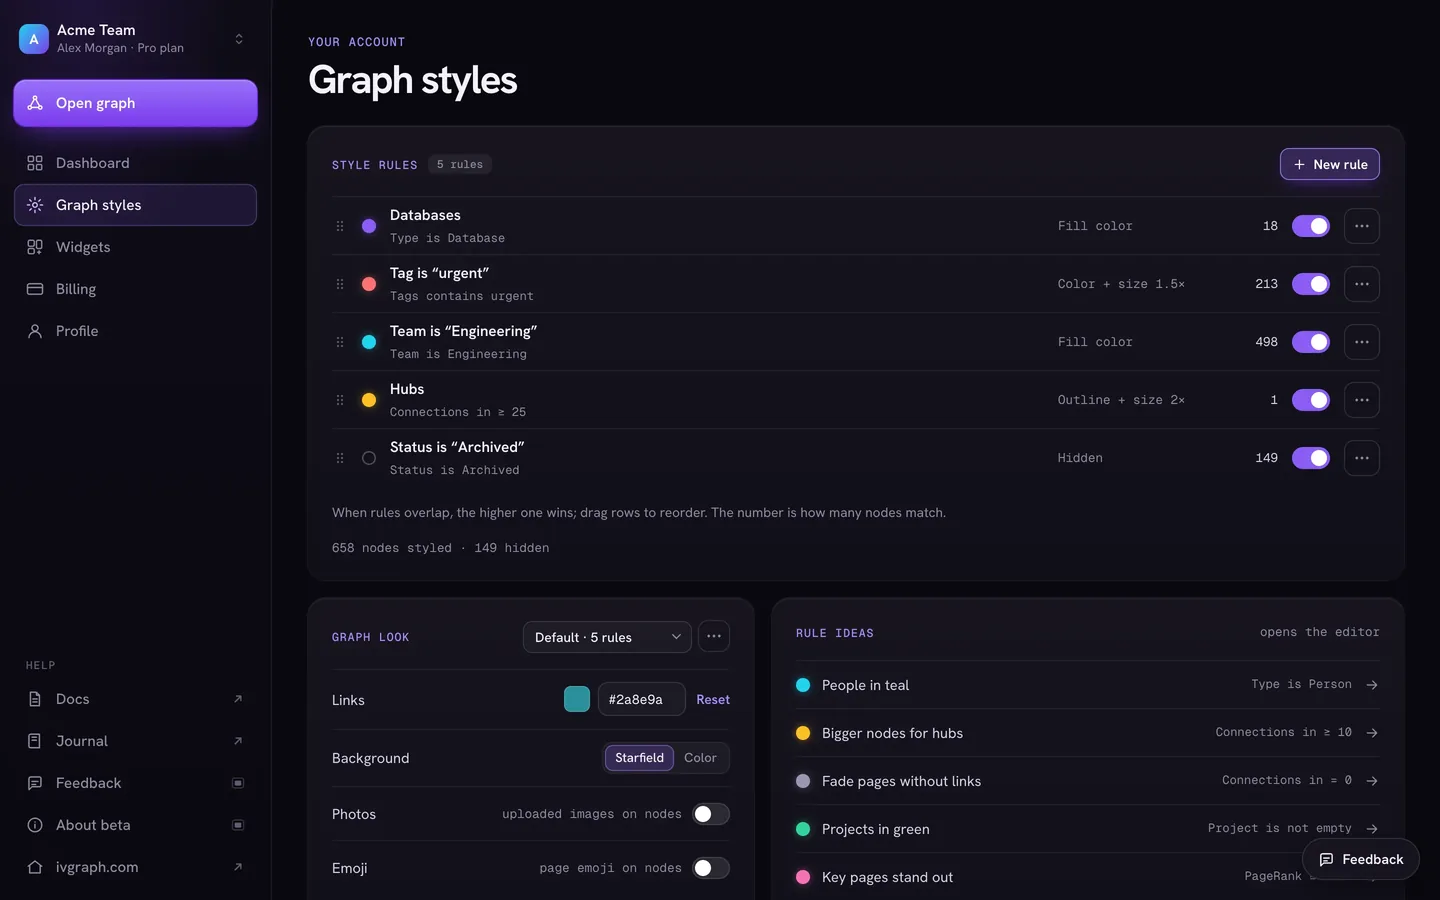The width and height of the screenshot is (1440, 900).
Task: Open the sidebar Feedback item
Action: coord(135,783)
